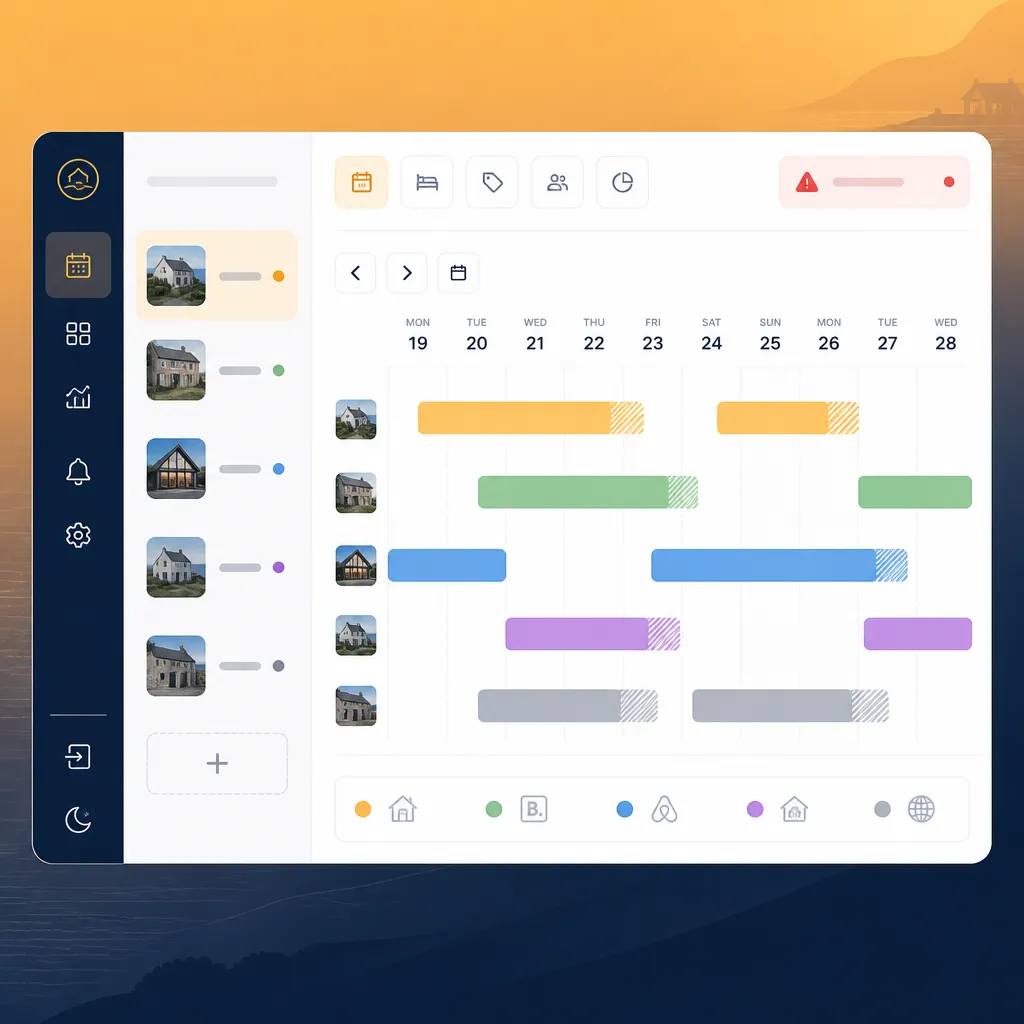Go to next week with right chevron
1024x1024 pixels.
(406, 272)
